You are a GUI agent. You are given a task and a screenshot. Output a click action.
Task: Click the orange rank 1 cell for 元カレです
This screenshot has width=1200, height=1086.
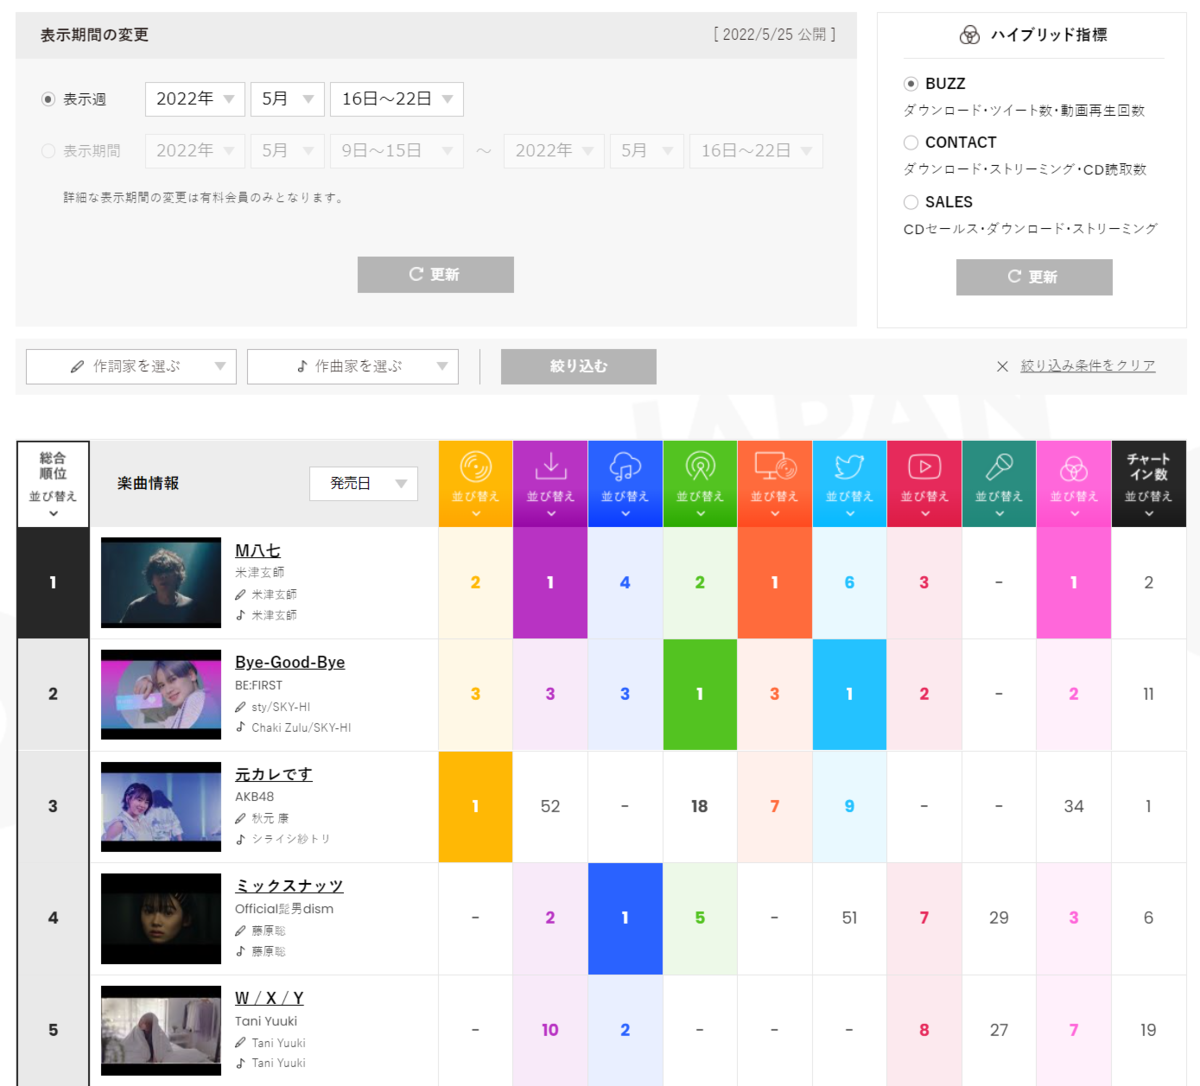pyautogui.click(x=475, y=807)
